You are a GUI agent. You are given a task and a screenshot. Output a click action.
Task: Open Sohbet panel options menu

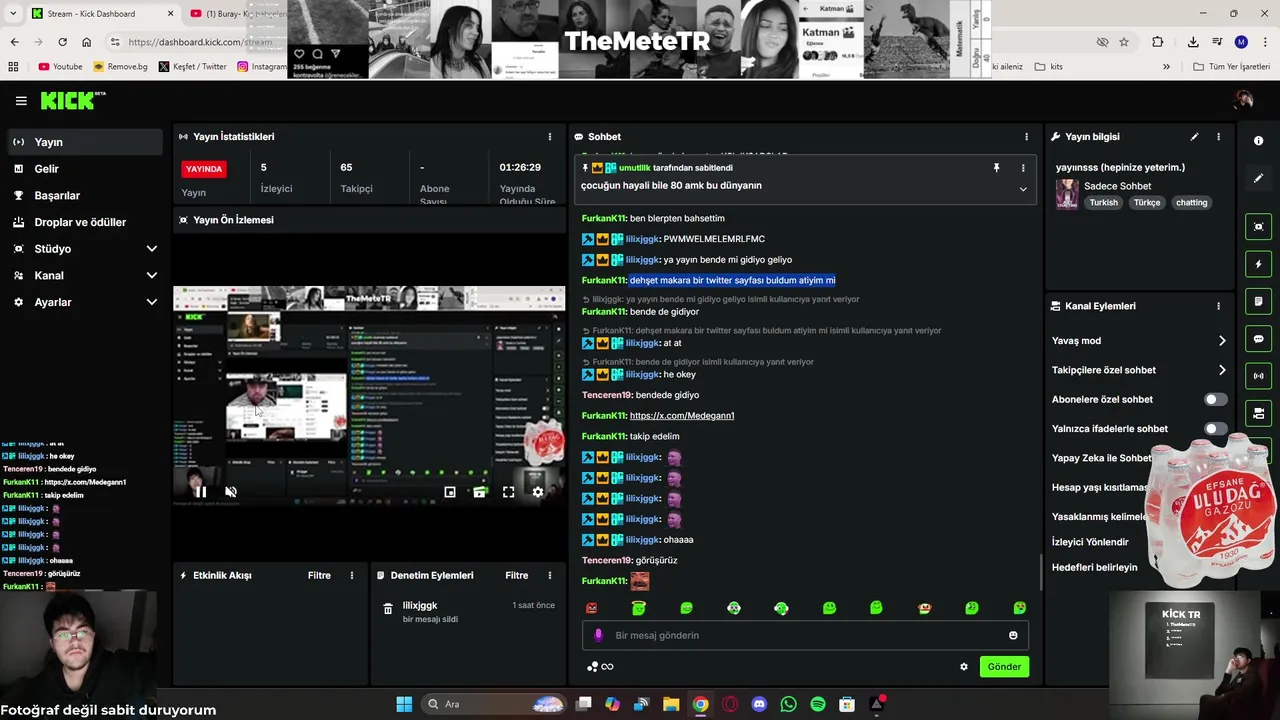tap(1026, 137)
